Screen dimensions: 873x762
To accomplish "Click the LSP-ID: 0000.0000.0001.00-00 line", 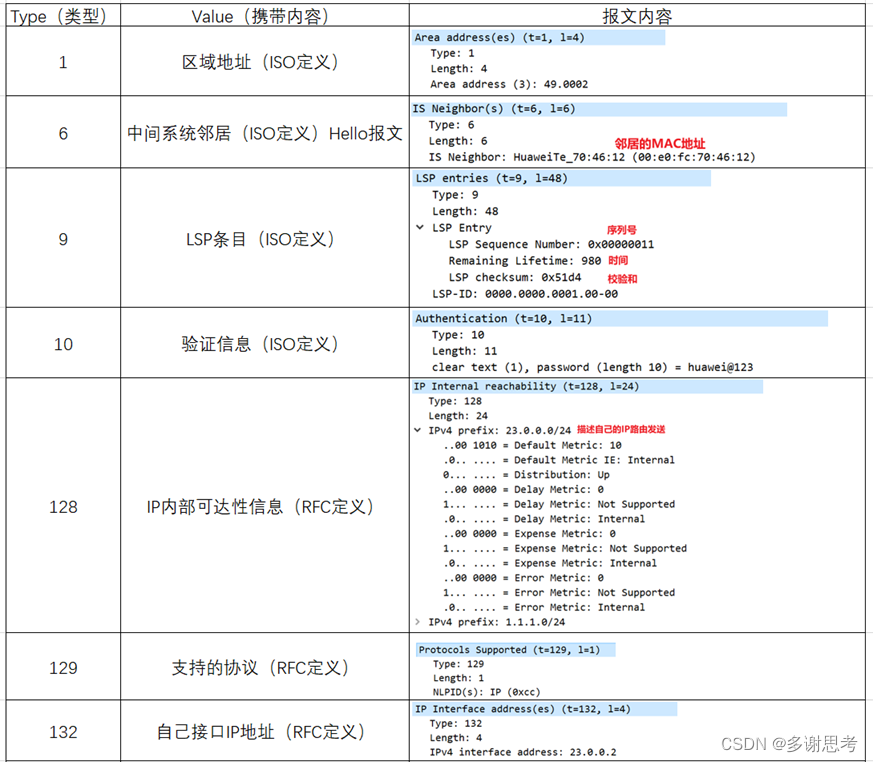I will click(x=525, y=294).
